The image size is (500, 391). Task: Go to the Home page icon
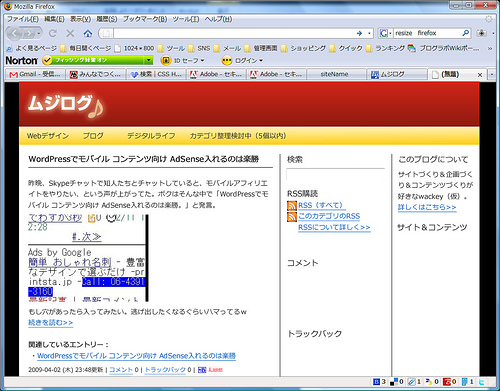pyautogui.click(x=88, y=33)
